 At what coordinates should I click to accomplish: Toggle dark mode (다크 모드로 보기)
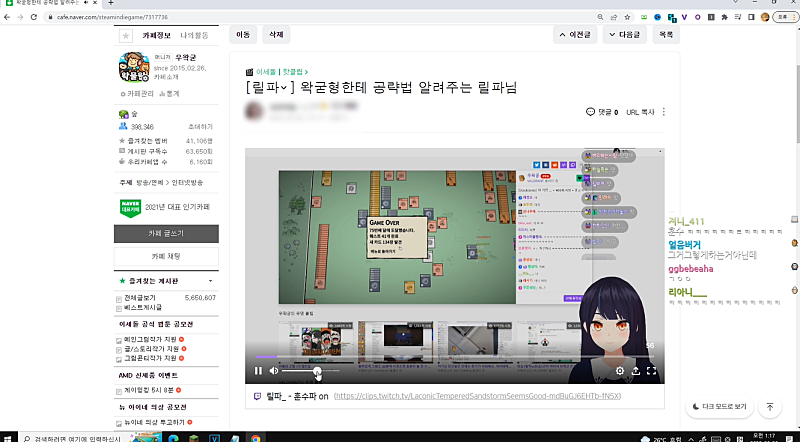click(720, 407)
